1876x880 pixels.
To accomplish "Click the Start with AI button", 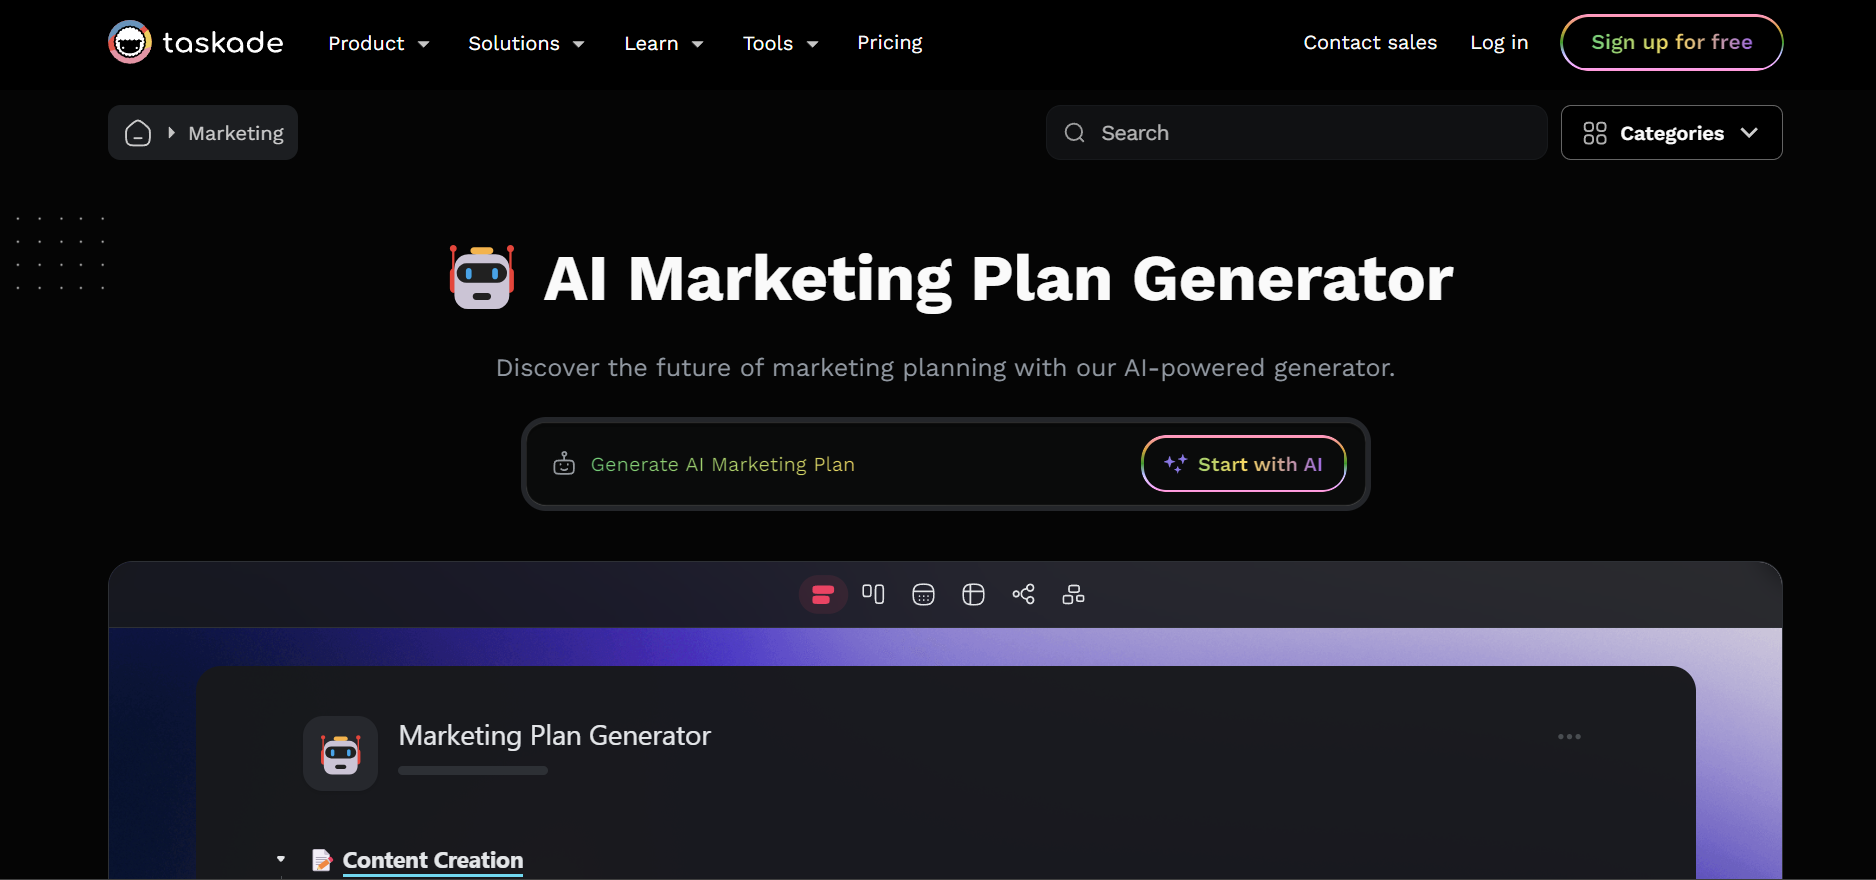I will pos(1244,464).
